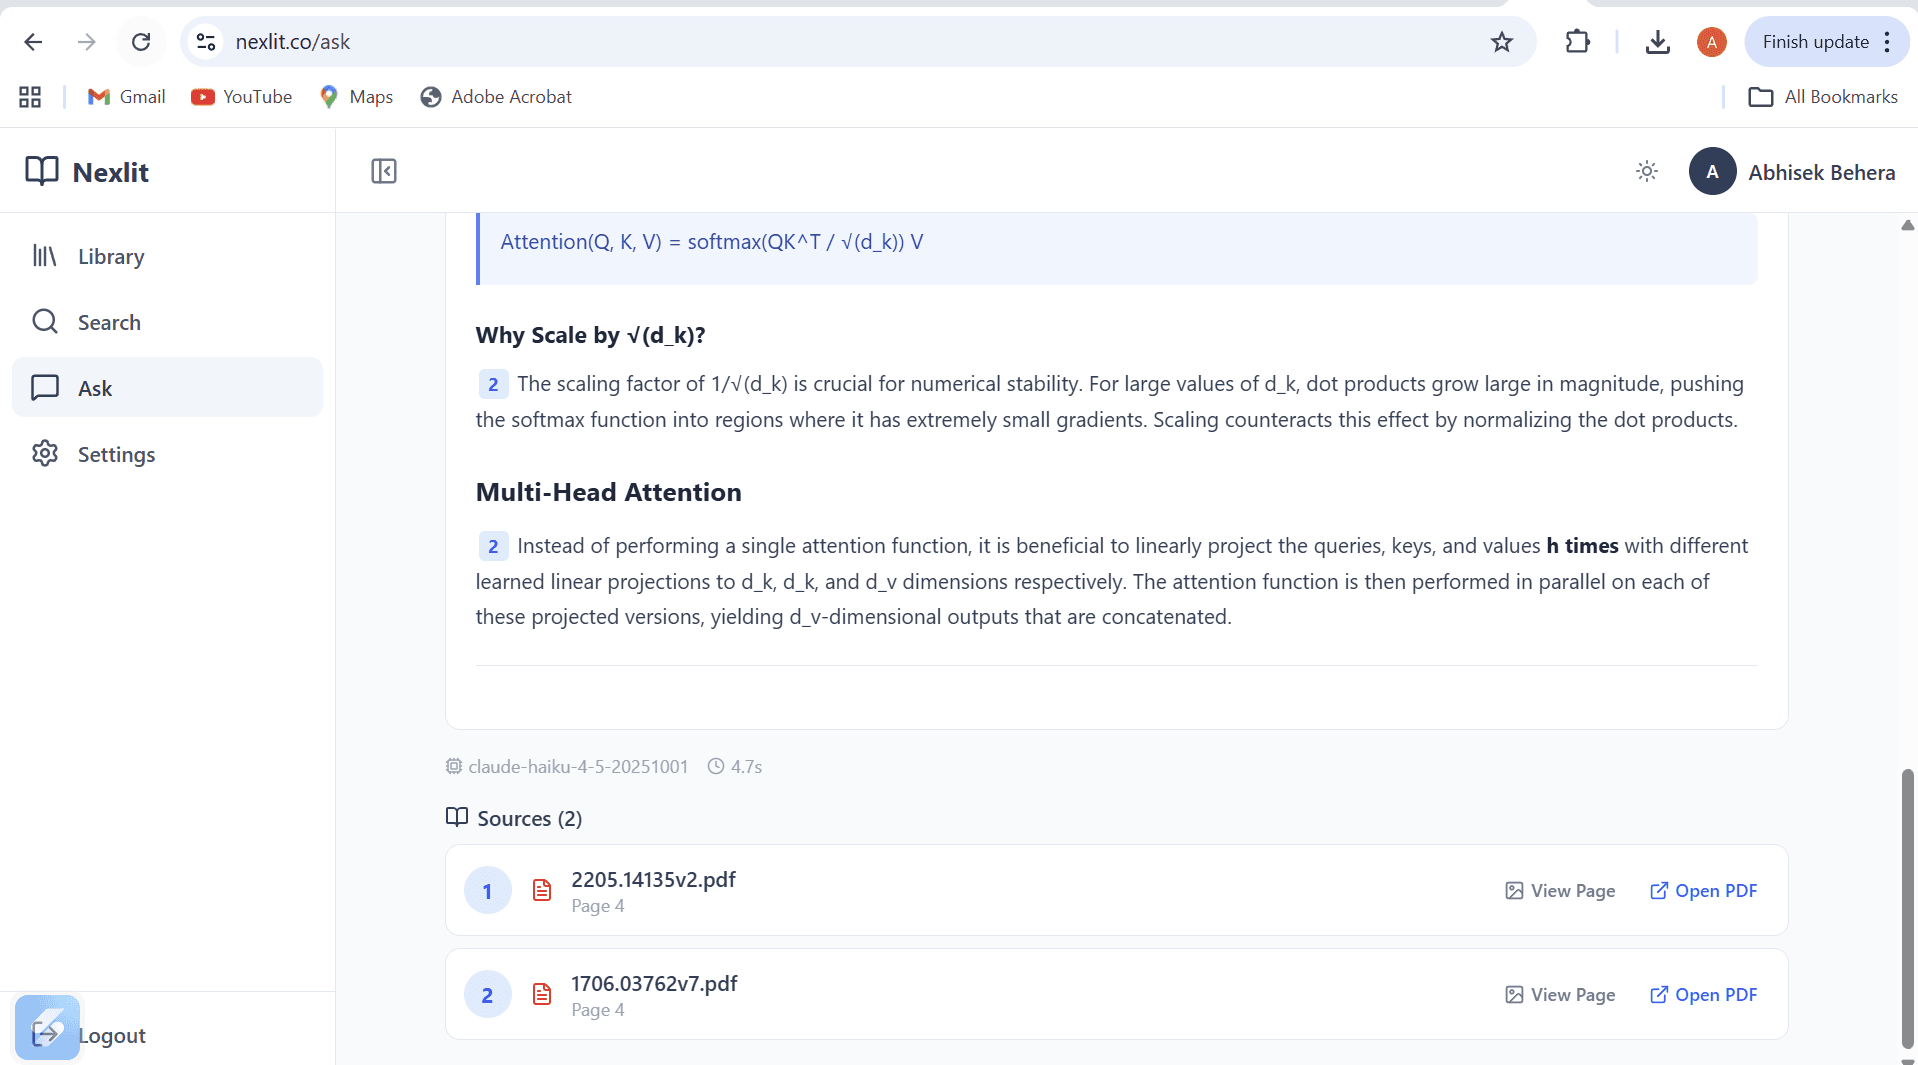Open Settings via the gear icon
Screen dimensions: 1918x1065
tap(45, 454)
